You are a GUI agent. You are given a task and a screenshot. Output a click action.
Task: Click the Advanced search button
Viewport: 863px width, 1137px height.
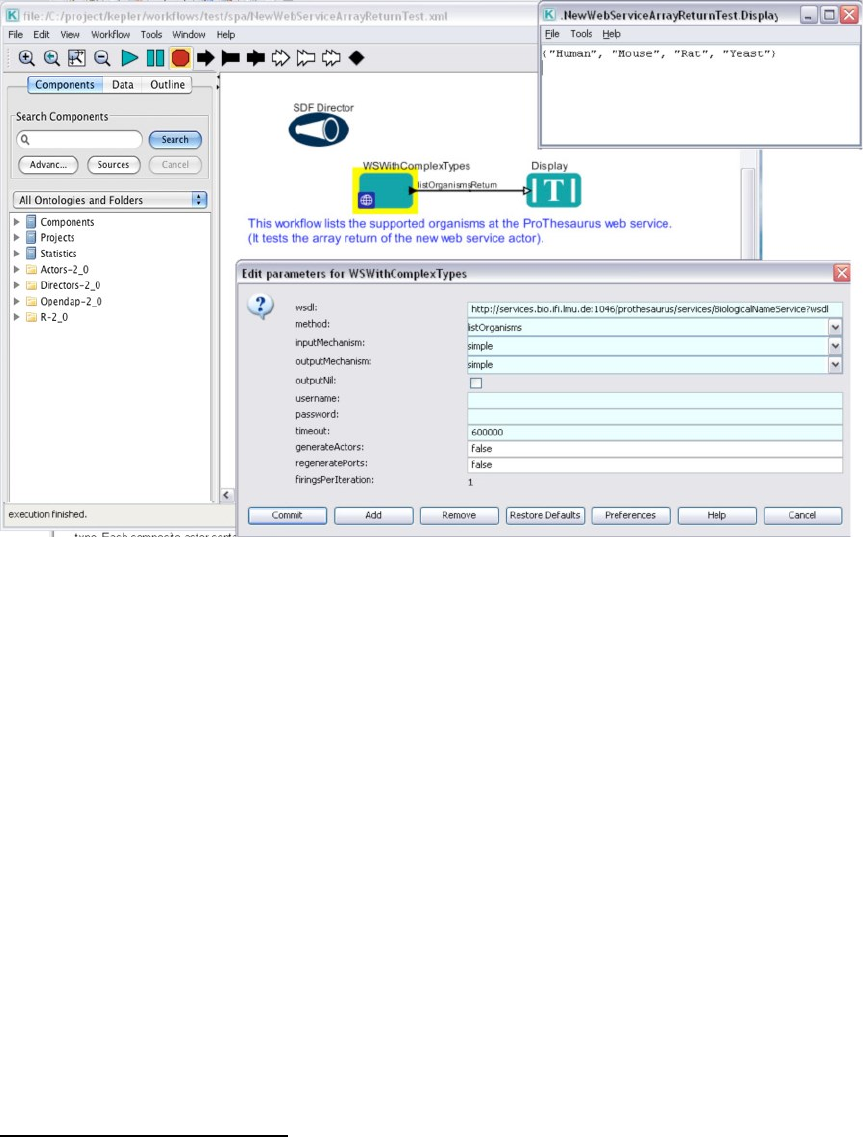pyautogui.click(x=48, y=165)
